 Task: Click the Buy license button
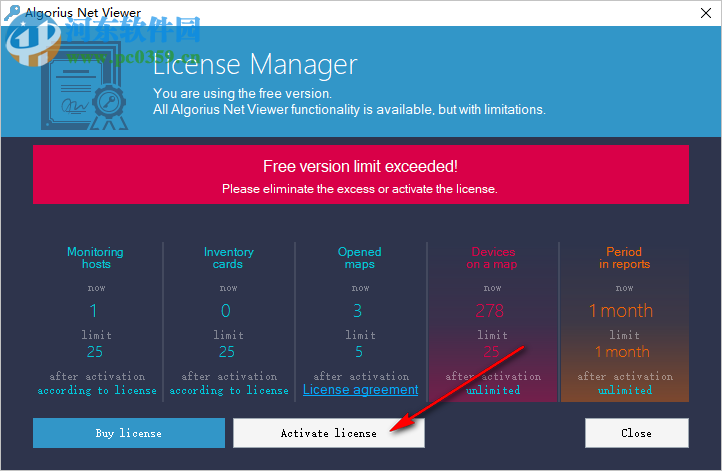[x=129, y=433]
